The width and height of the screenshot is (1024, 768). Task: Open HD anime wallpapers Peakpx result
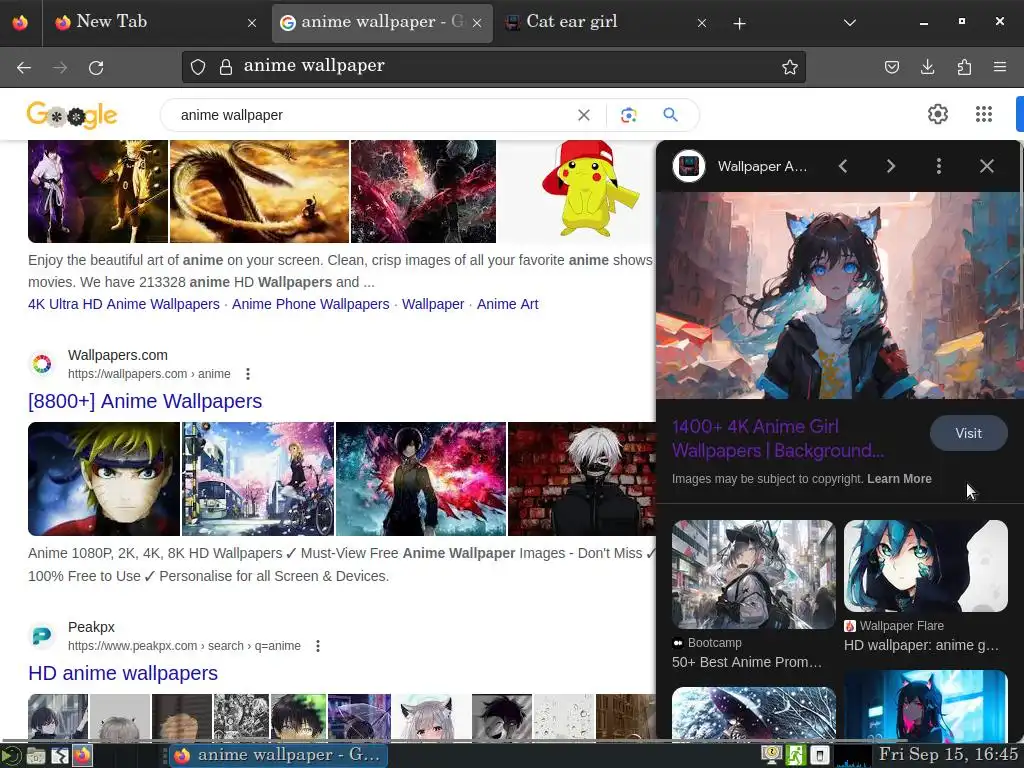pyautogui.click(x=123, y=673)
